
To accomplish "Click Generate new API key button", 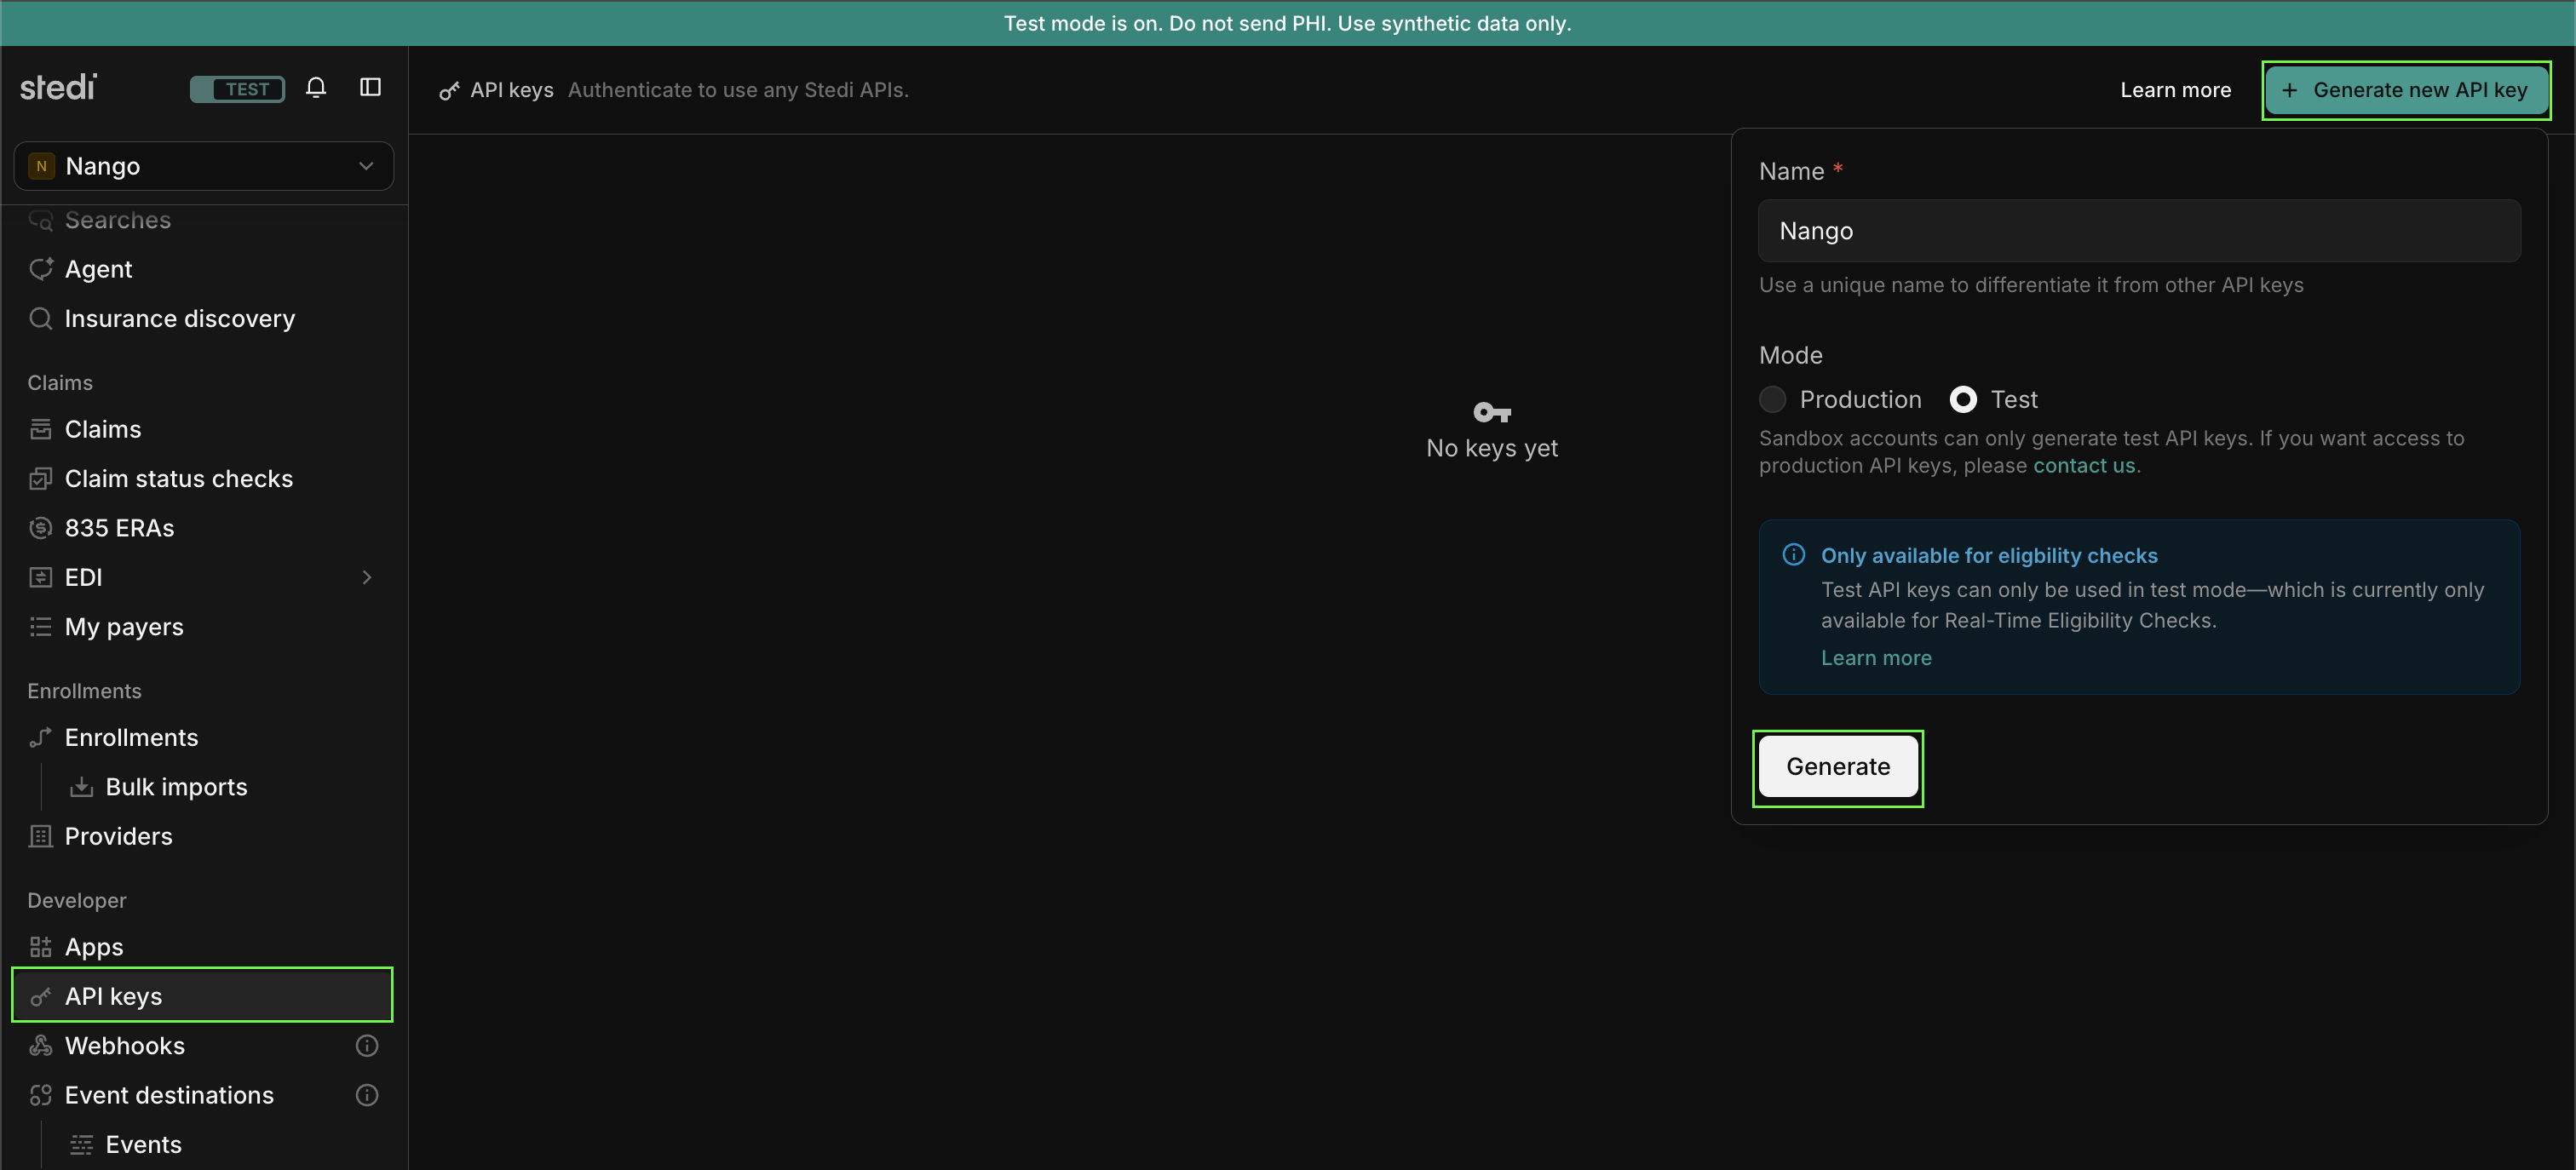I will [x=2406, y=90].
